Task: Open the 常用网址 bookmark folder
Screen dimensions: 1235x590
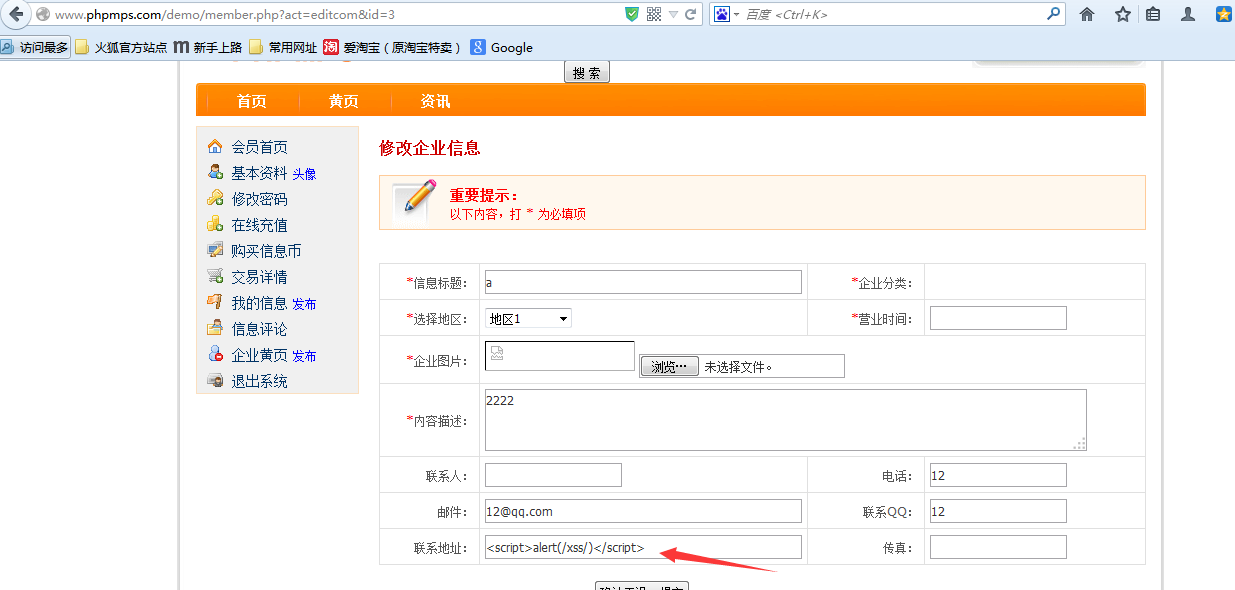Action: coord(283,47)
